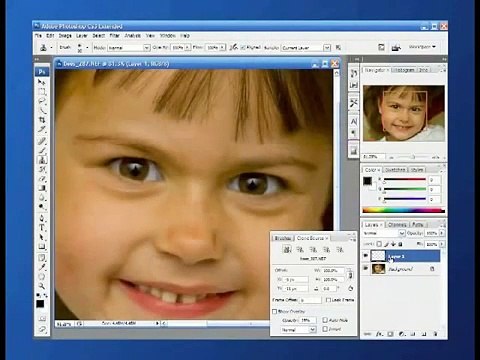Select the Brush tool in toolbox
480x360 pixels.
[42, 151]
